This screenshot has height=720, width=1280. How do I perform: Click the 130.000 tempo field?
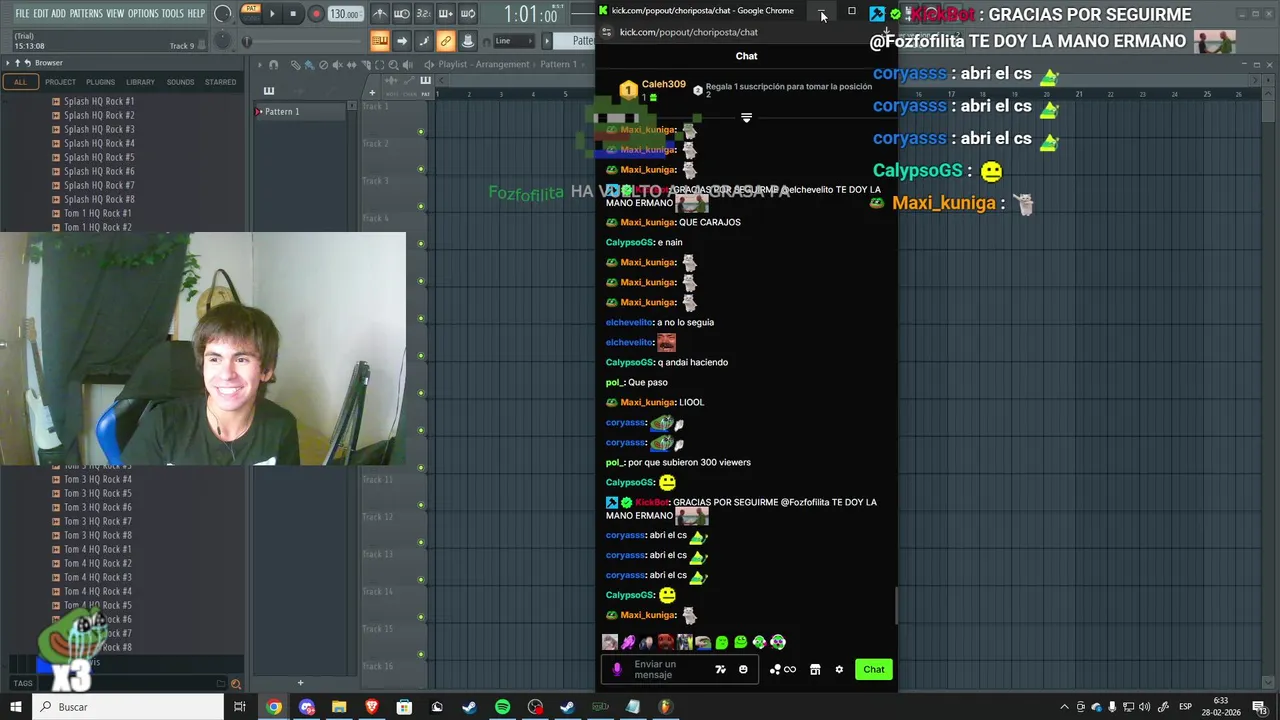[346, 14]
